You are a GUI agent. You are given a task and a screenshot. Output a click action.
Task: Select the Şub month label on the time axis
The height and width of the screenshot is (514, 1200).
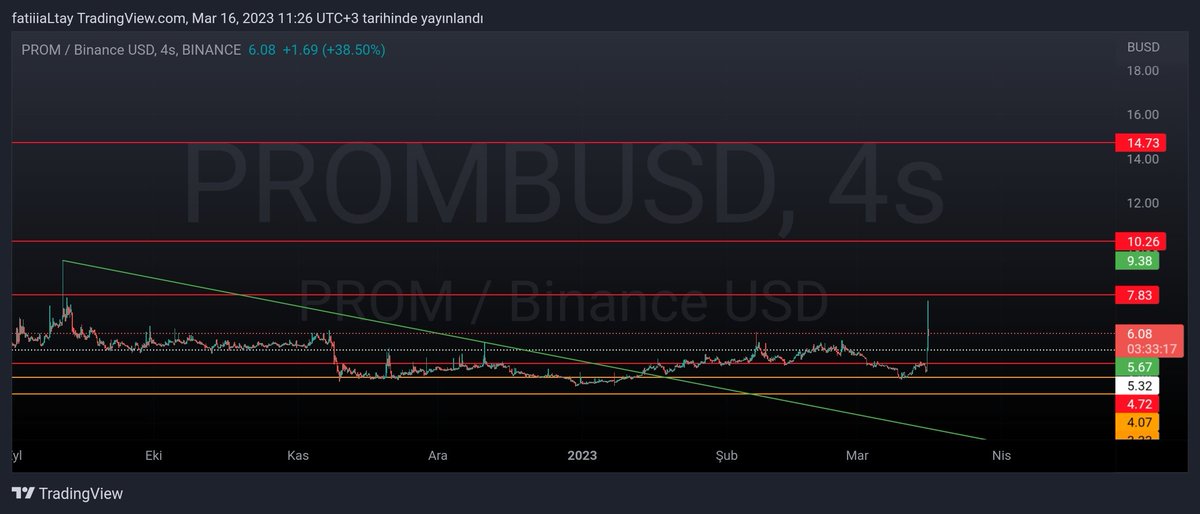727,456
